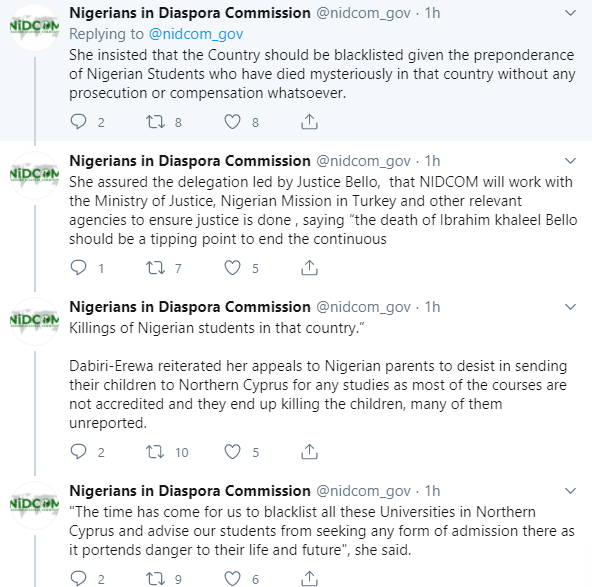Reply to the Dabiri-Erewa Northern Cyprus tweet
Image resolution: width=592 pixels, height=587 pixels.
(79, 451)
